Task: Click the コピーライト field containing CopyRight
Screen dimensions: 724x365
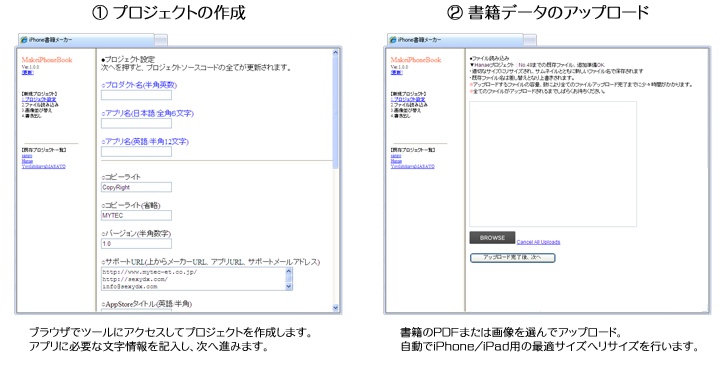Action: (x=137, y=187)
